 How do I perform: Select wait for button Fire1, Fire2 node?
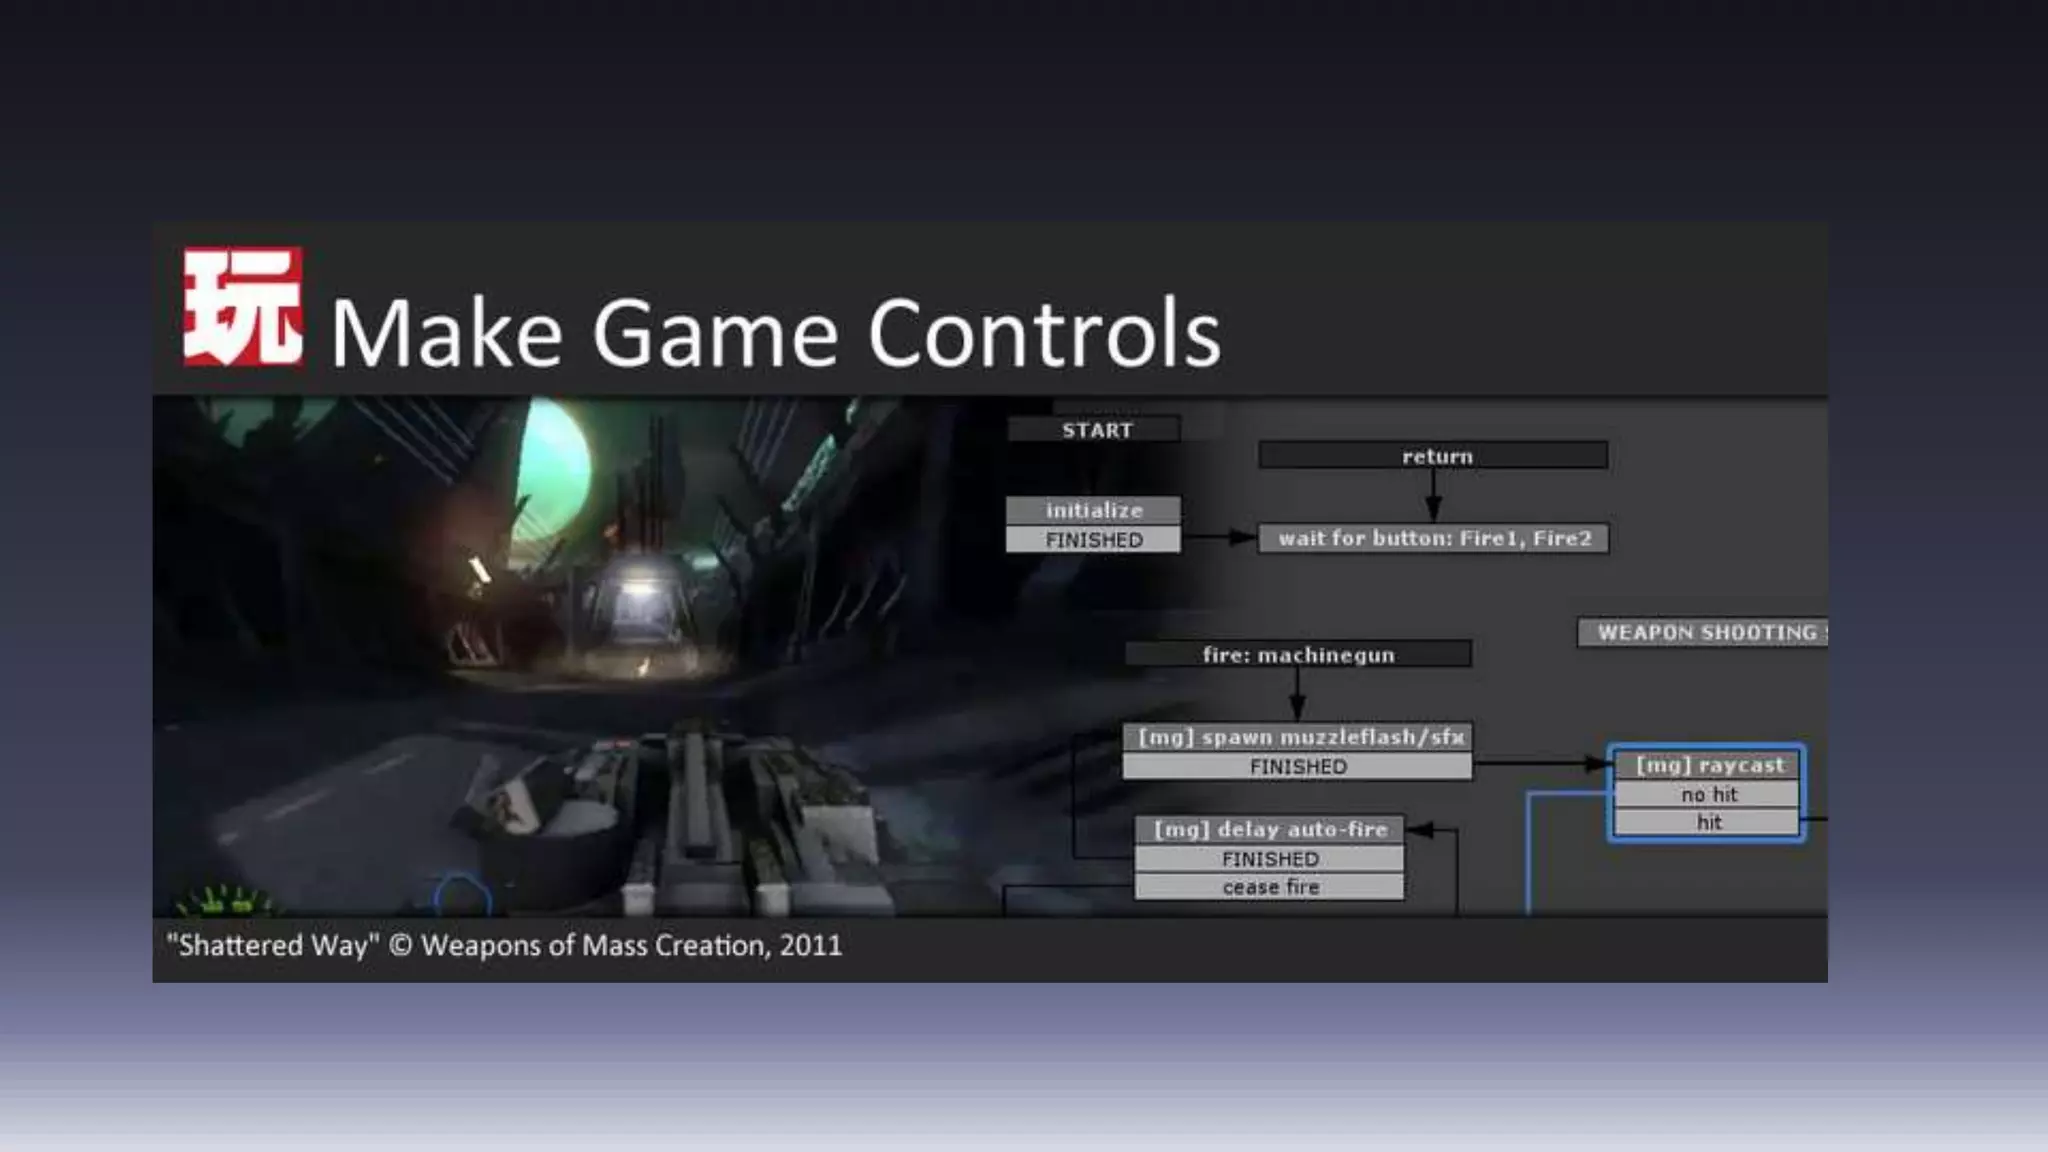point(1434,538)
